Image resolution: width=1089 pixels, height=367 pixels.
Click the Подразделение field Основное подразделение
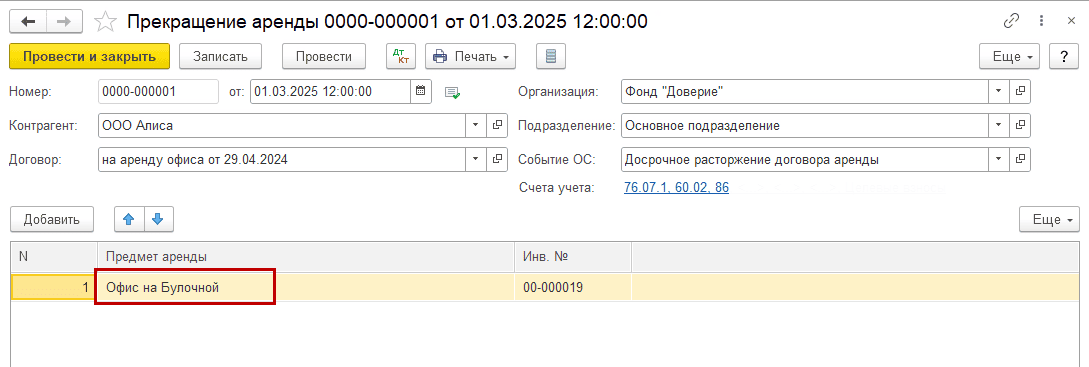(806, 125)
